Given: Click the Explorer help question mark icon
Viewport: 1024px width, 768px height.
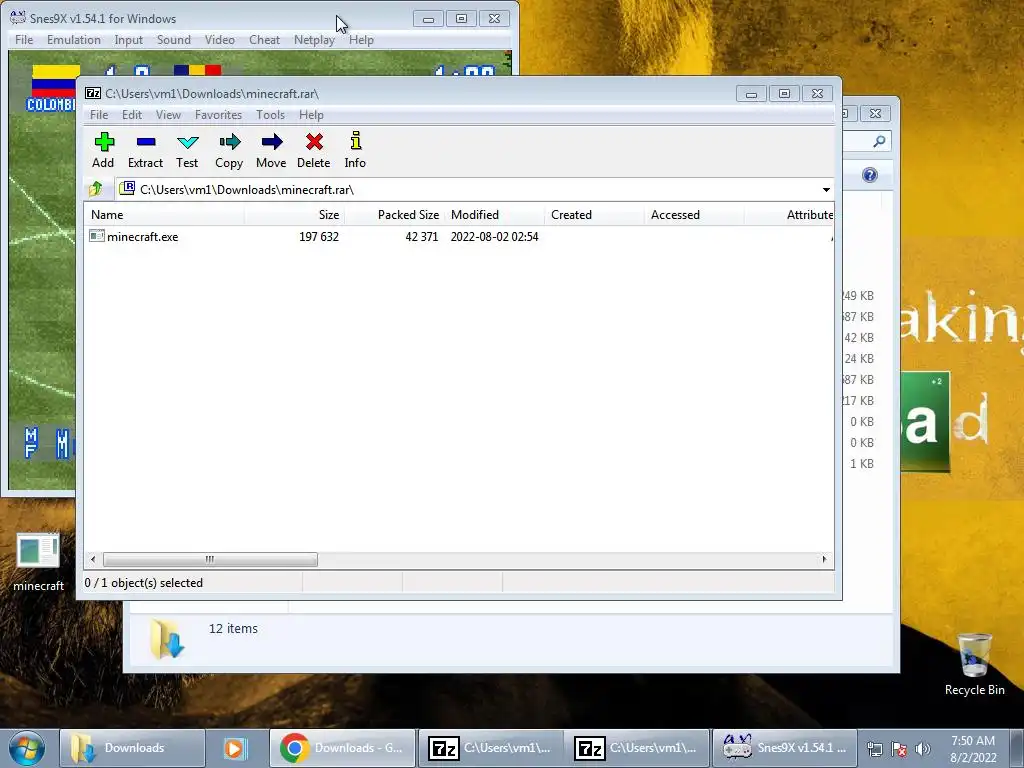Looking at the screenshot, I should (x=869, y=175).
